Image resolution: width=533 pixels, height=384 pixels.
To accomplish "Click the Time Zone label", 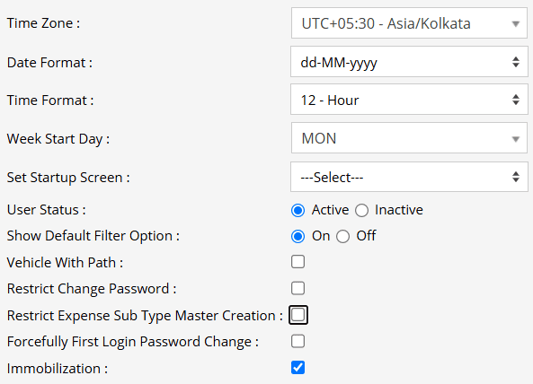I will coord(44,23).
